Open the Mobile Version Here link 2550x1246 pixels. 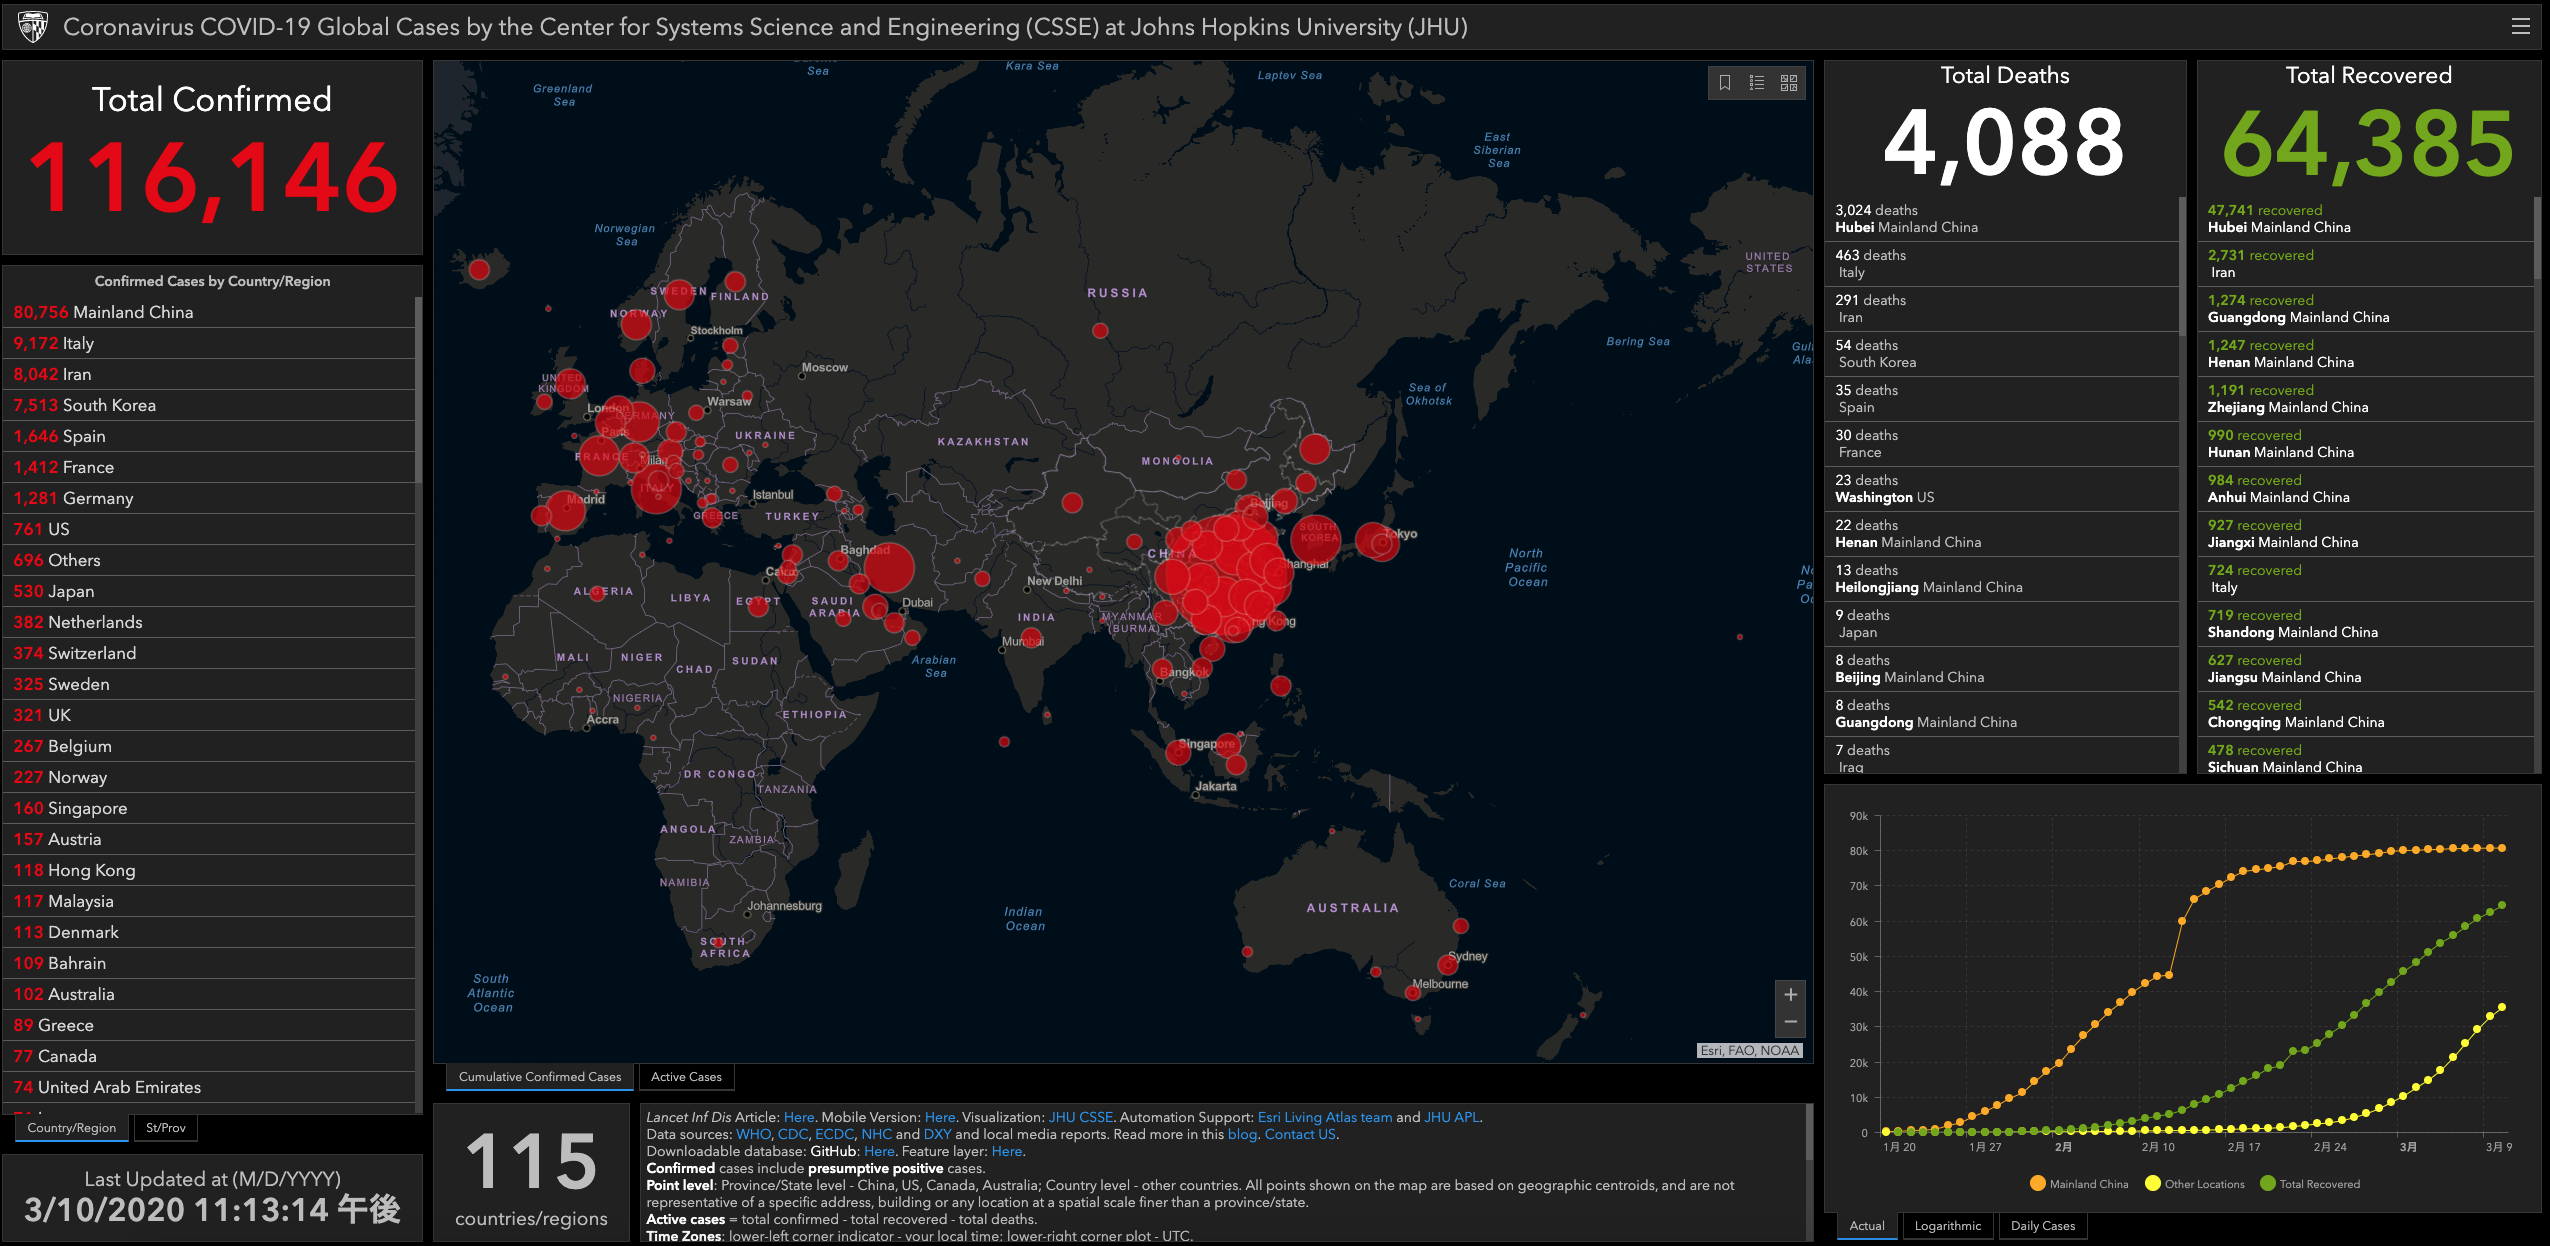tap(939, 1118)
